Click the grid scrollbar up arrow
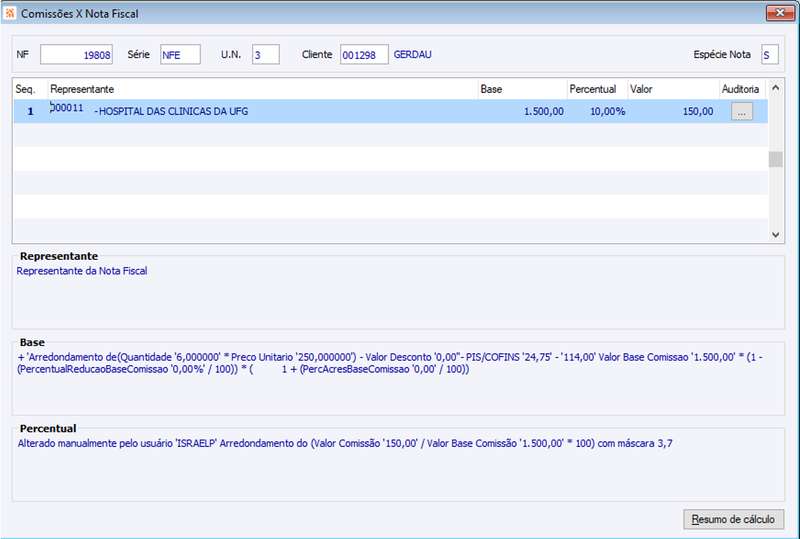800x539 pixels. pyautogui.click(x=776, y=88)
